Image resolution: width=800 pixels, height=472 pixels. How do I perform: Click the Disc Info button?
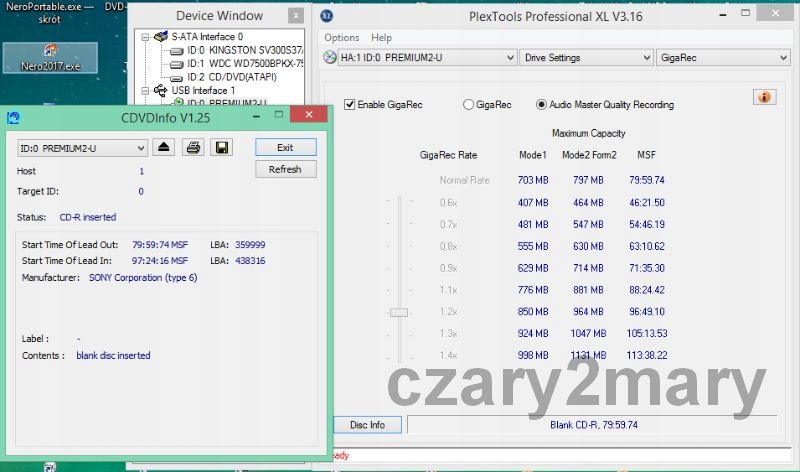click(367, 425)
